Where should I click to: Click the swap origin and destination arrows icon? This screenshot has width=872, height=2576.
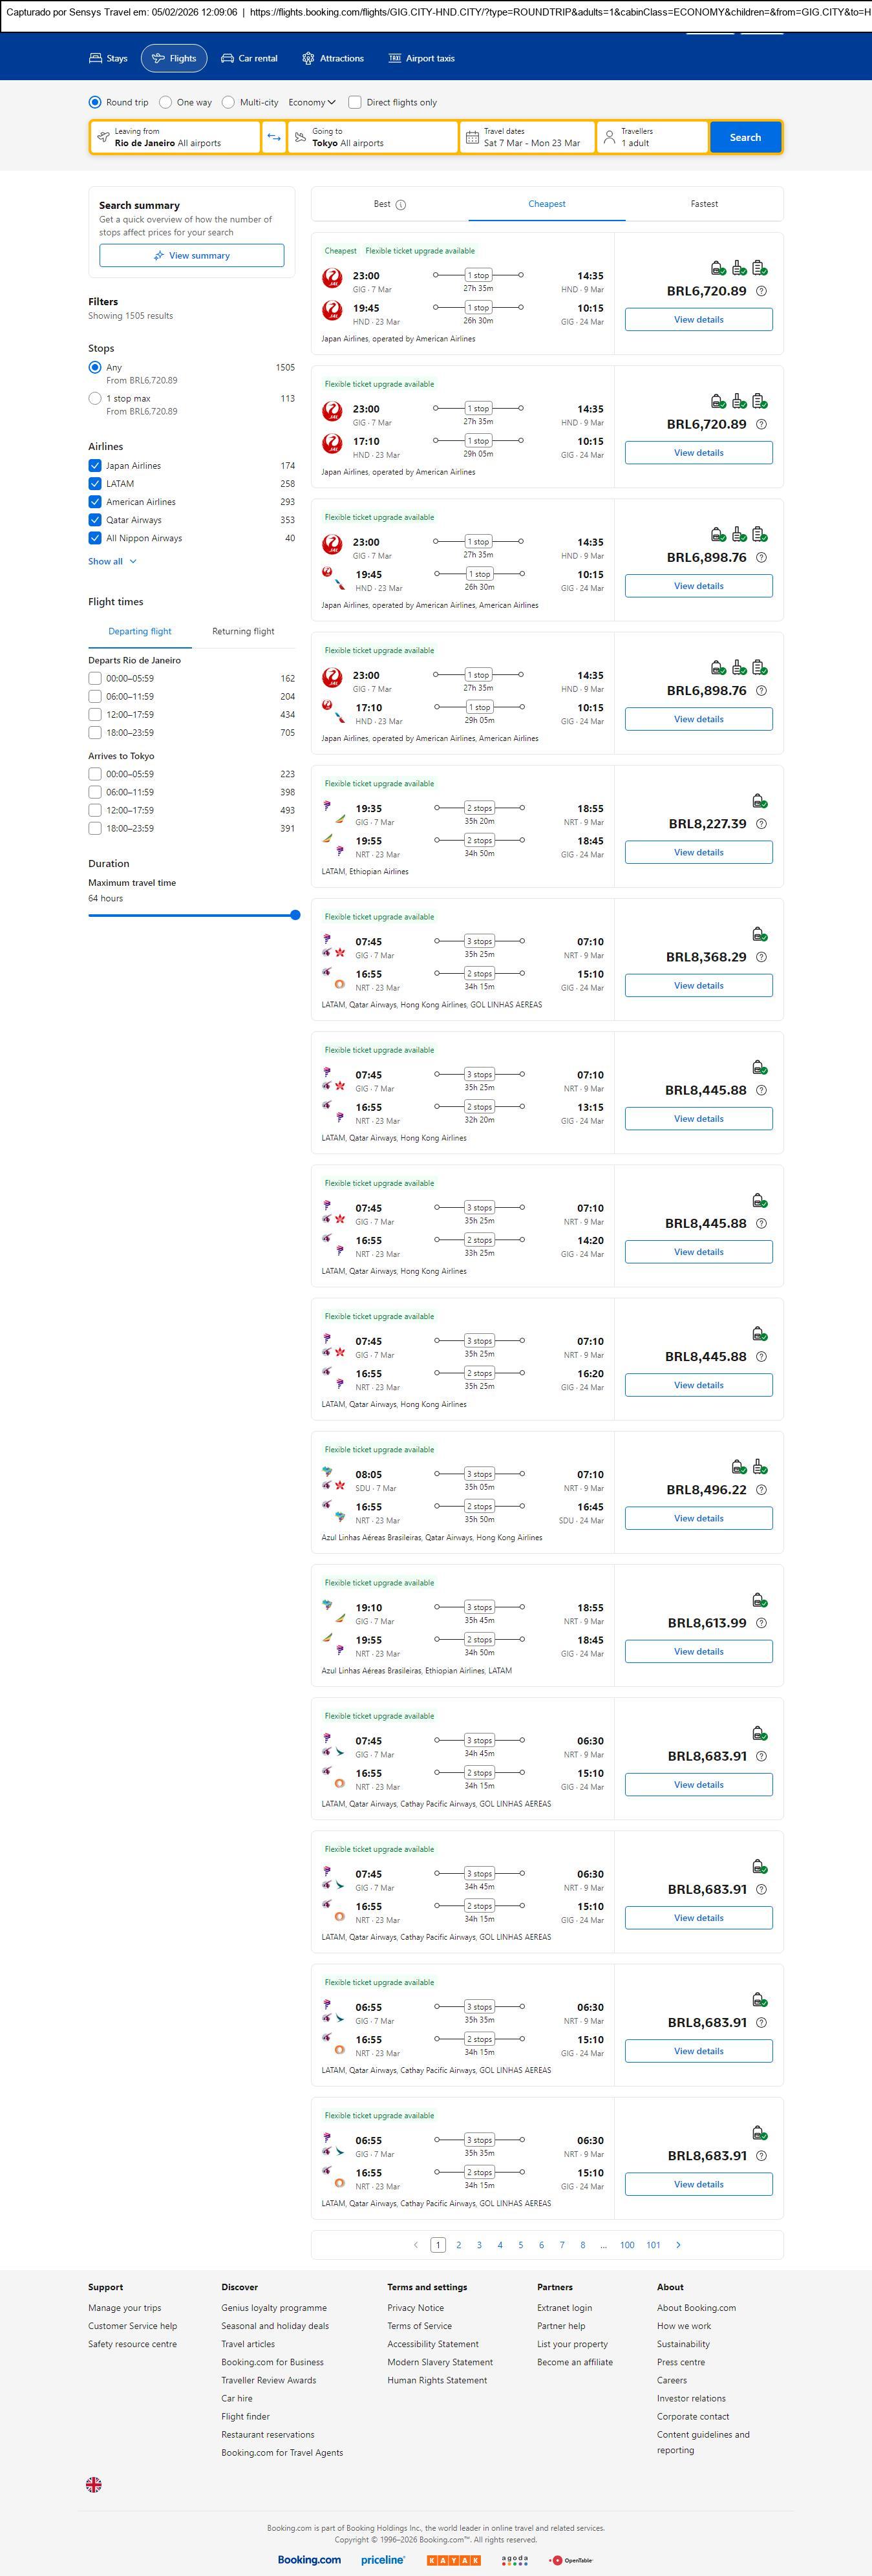pyautogui.click(x=274, y=137)
